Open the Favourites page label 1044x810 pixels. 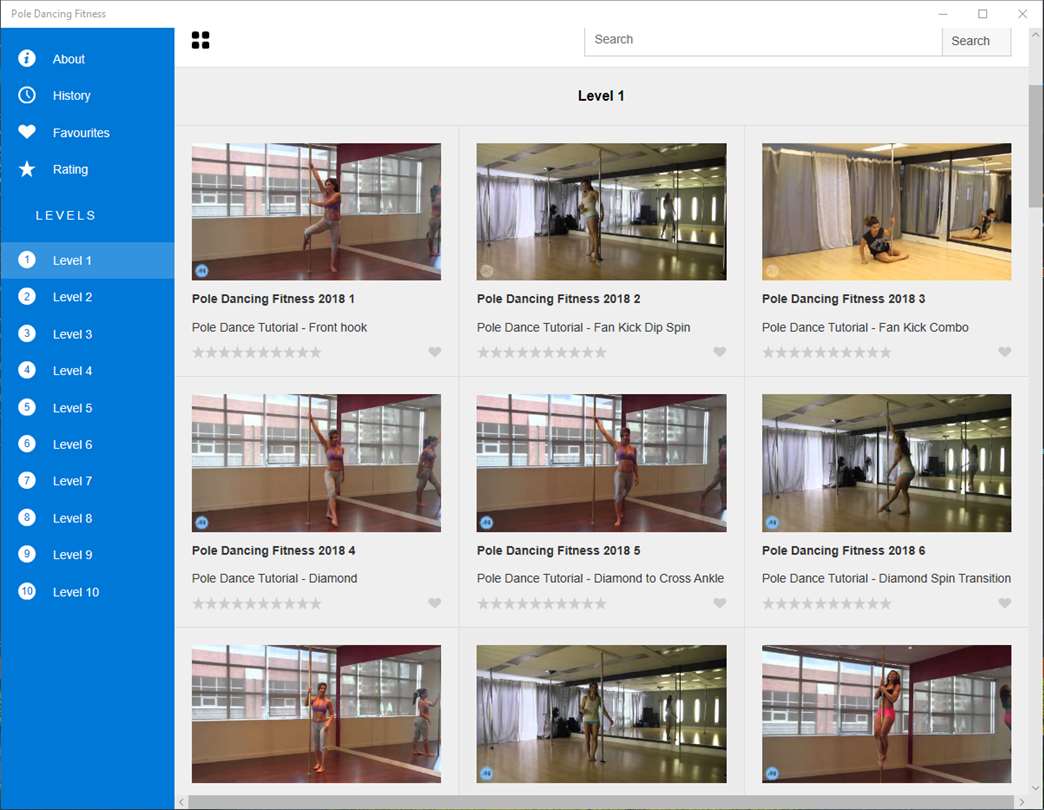pos(81,132)
